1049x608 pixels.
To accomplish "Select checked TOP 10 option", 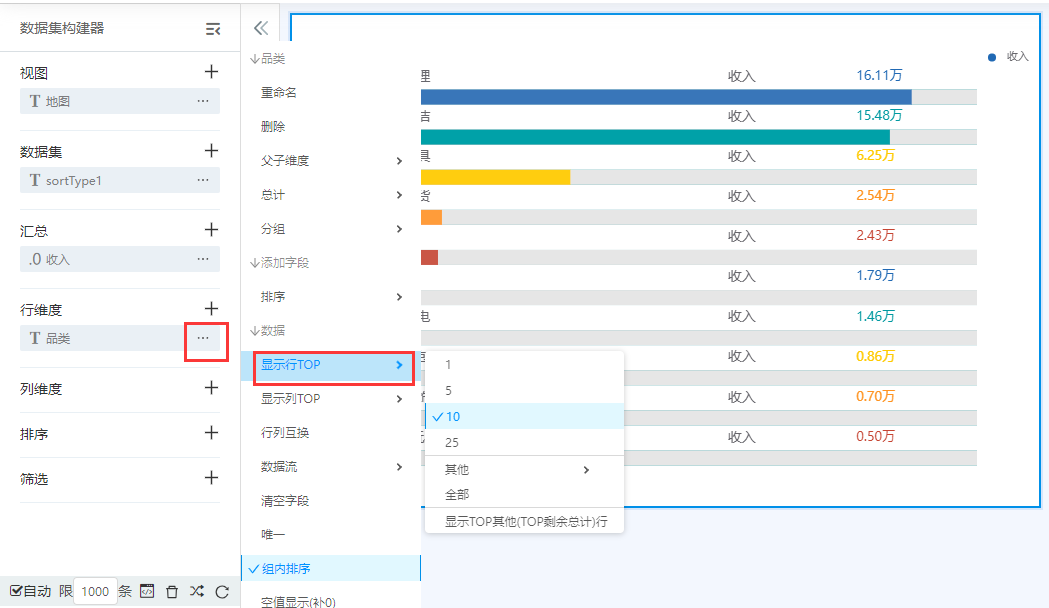I will 524,416.
